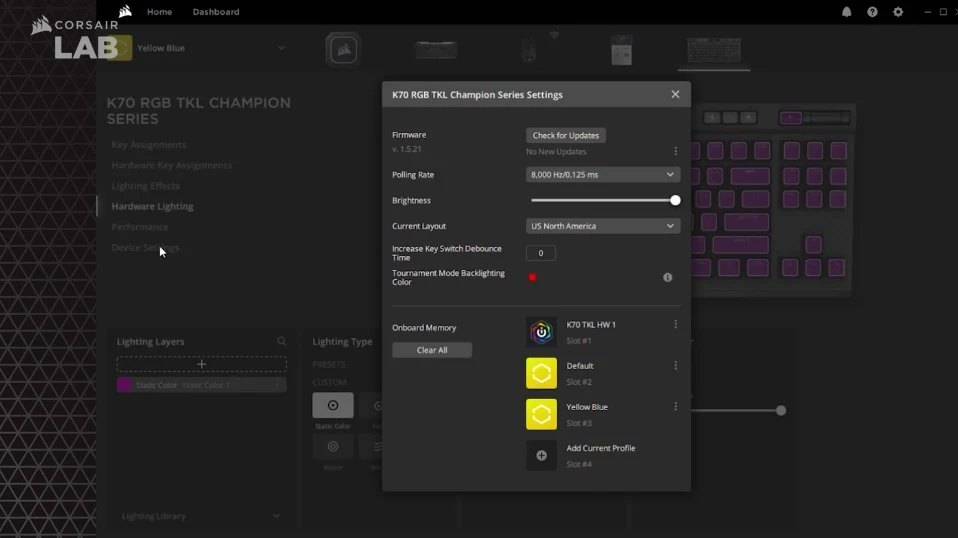Open the firmware options three-dot menu
This screenshot has width=958, height=538.
tap(675, 151)
